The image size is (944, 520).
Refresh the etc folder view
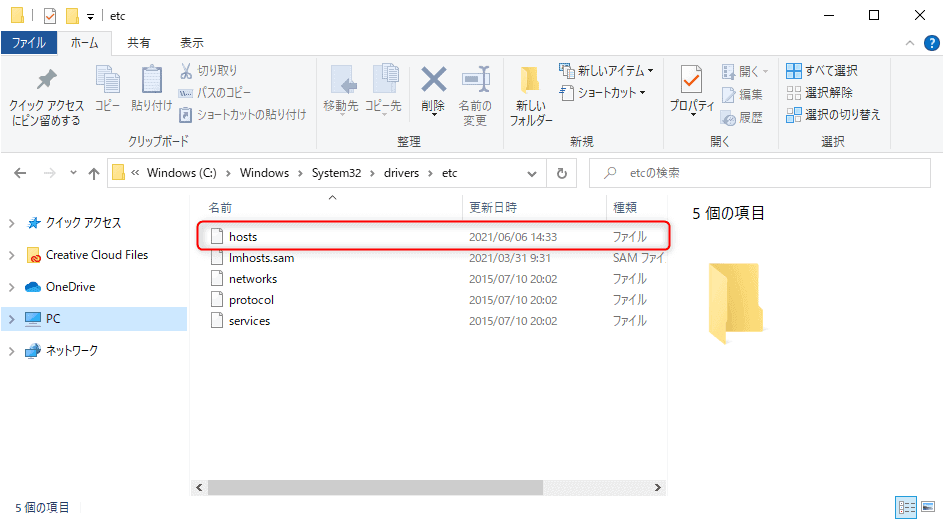(x=562, y=173)
